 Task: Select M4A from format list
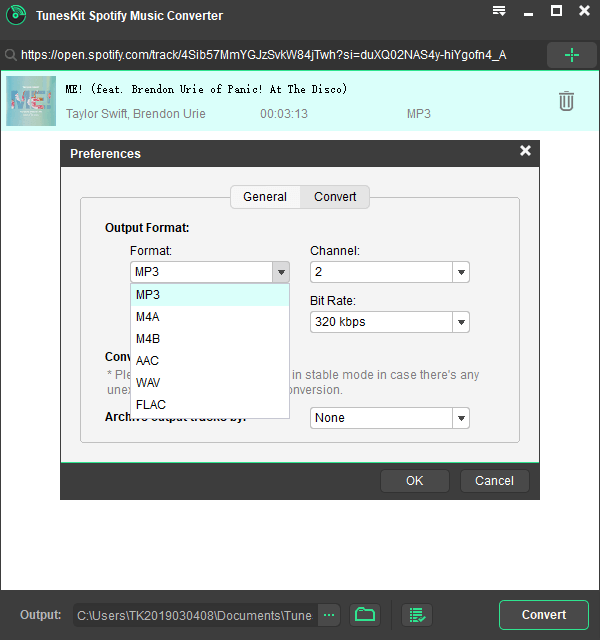tap(210, 317)
